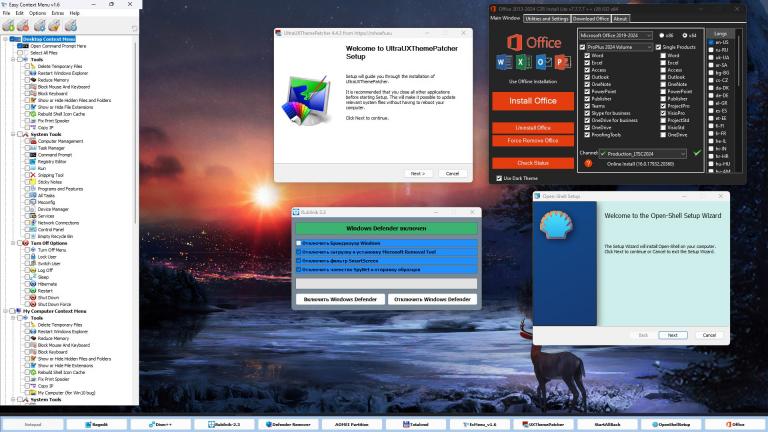Open UXThemePatcher from the bottom launcher bar
The image size is (768, 432).
(543, 424)
